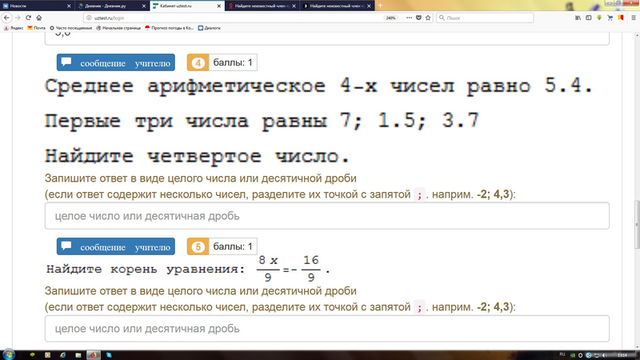Toggle the browser sidebar icon

tap(589, 18)
